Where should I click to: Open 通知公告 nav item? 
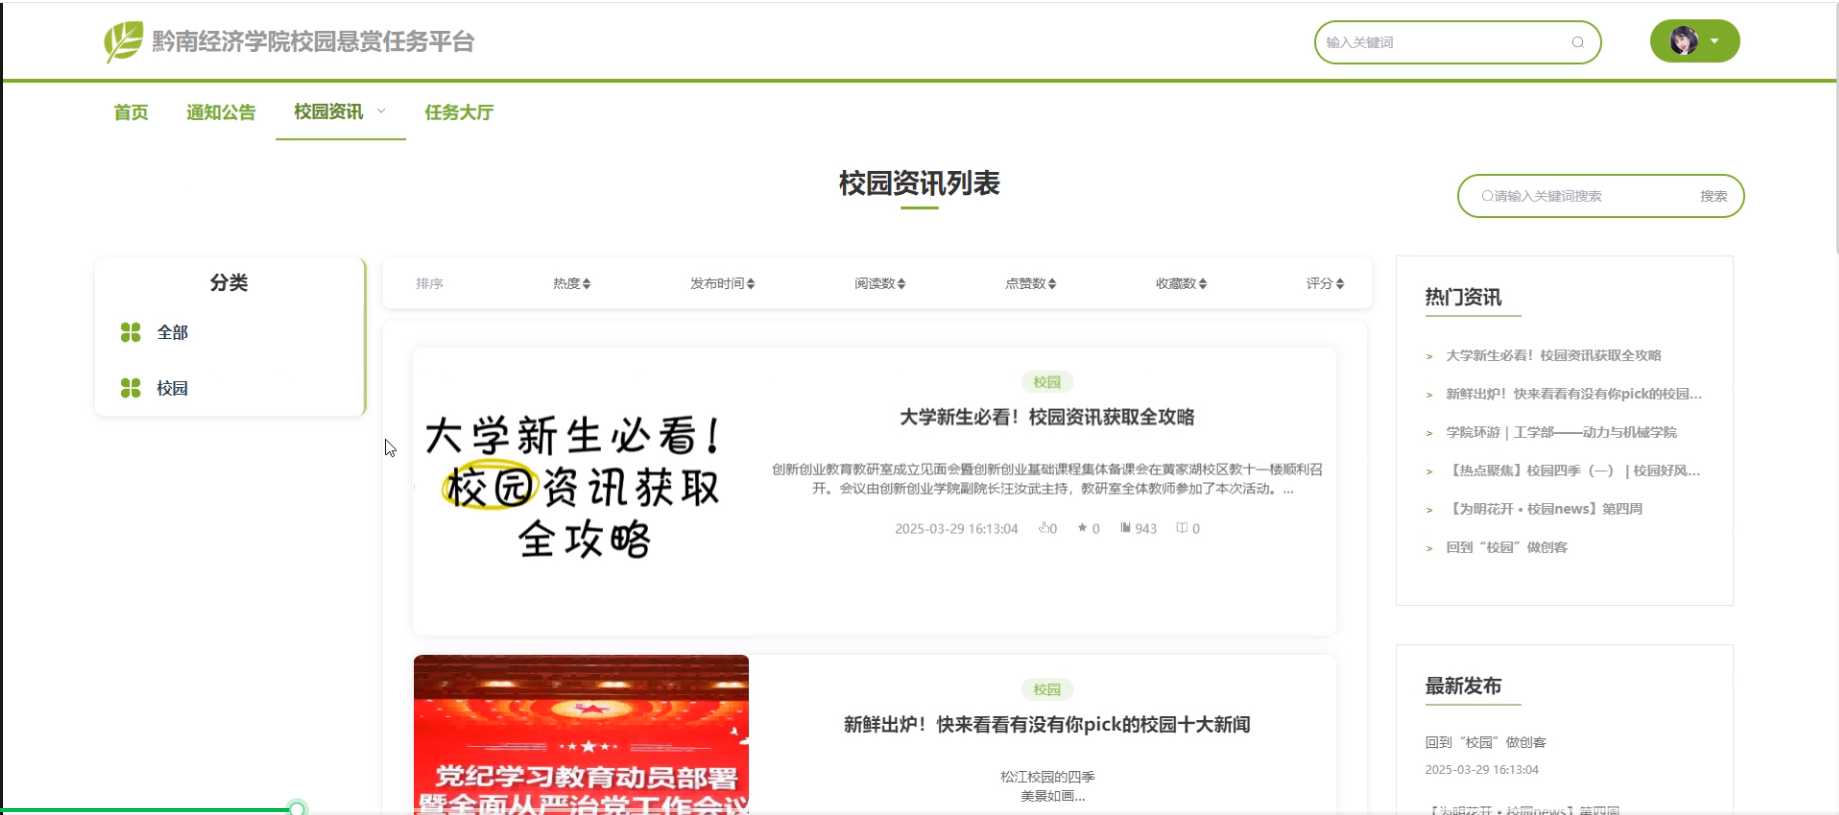[x=221, y=112]
